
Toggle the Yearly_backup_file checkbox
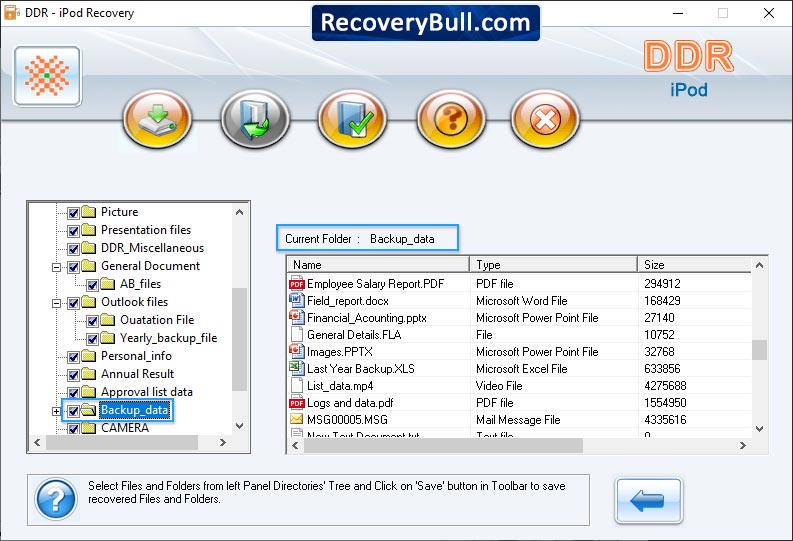[x=92, y=339]
